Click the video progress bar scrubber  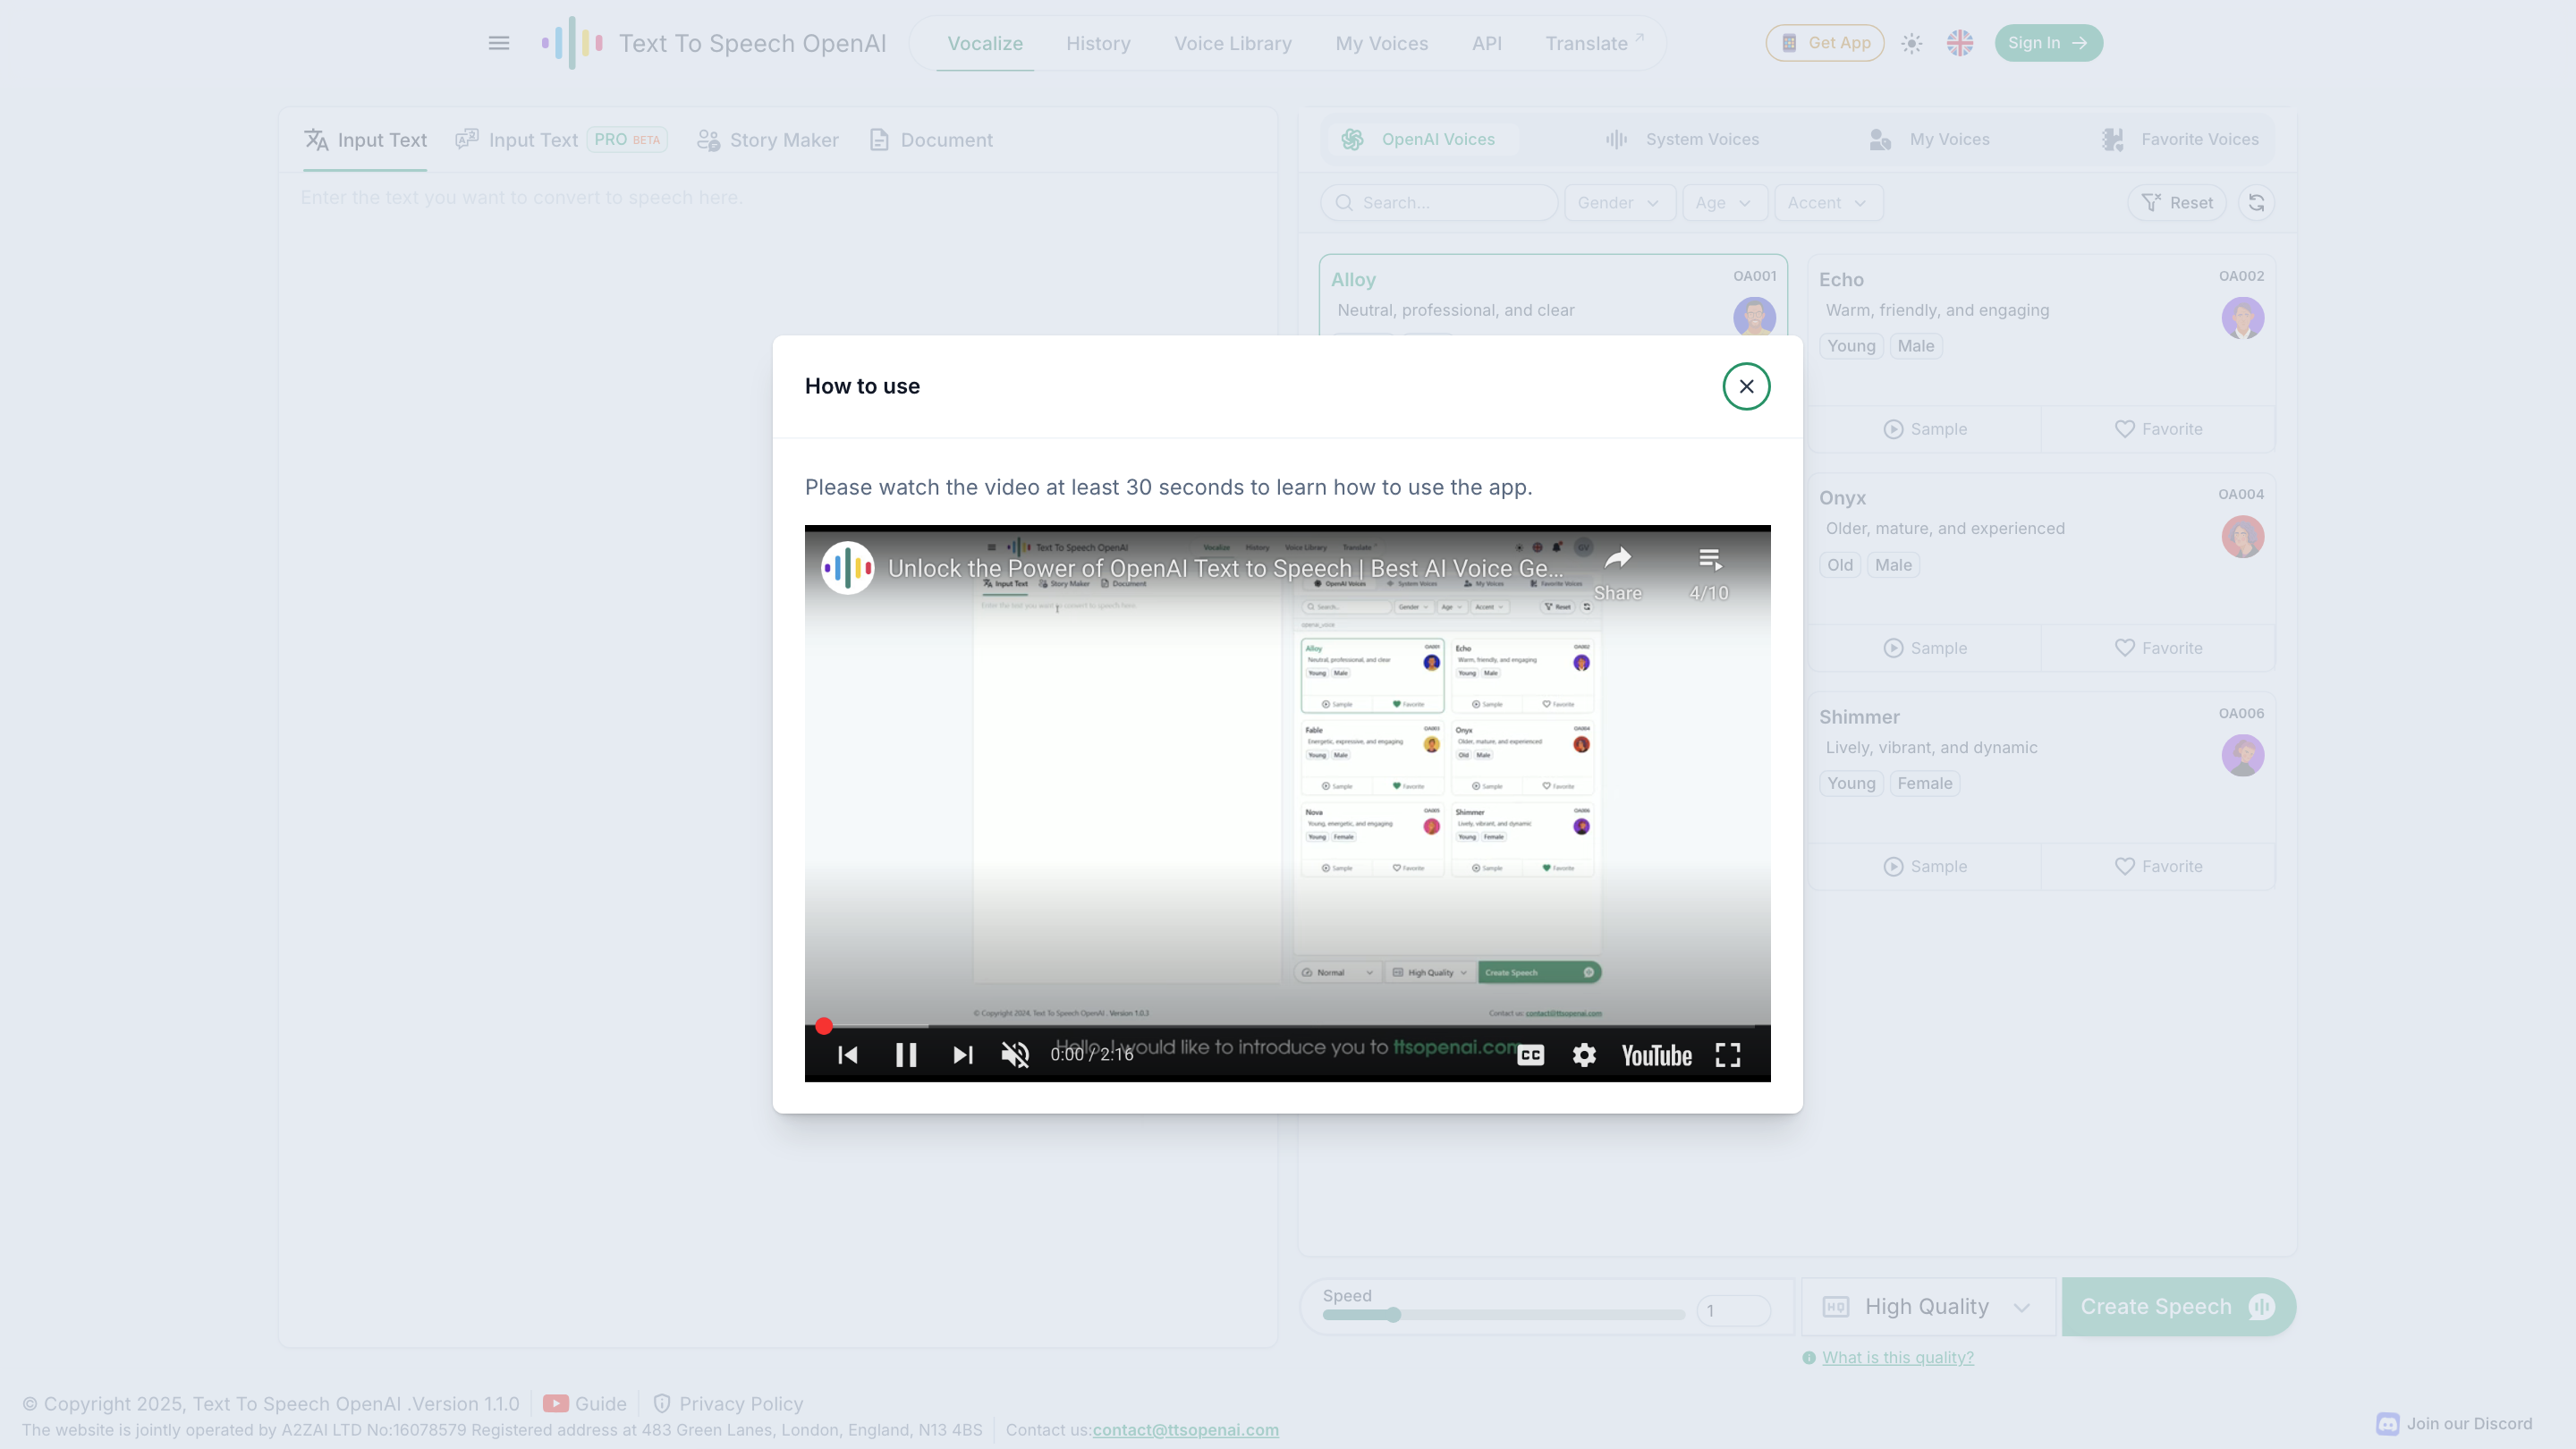(823, 1026)
